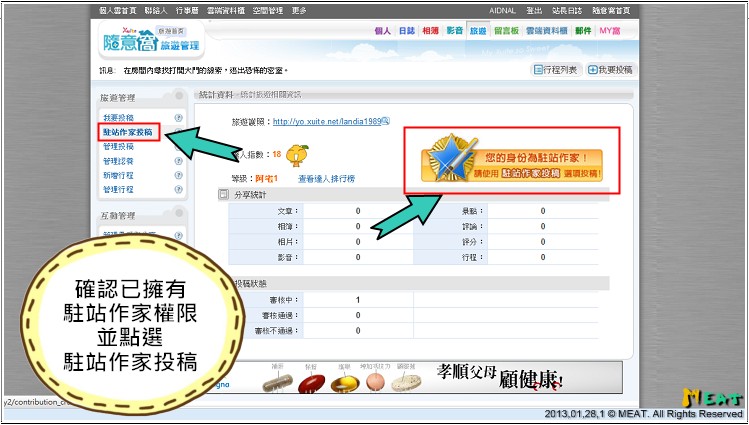Click the 審核不通過 row label
The height and width of the screenshot is (425, 749).
click(x=276, y=331)
